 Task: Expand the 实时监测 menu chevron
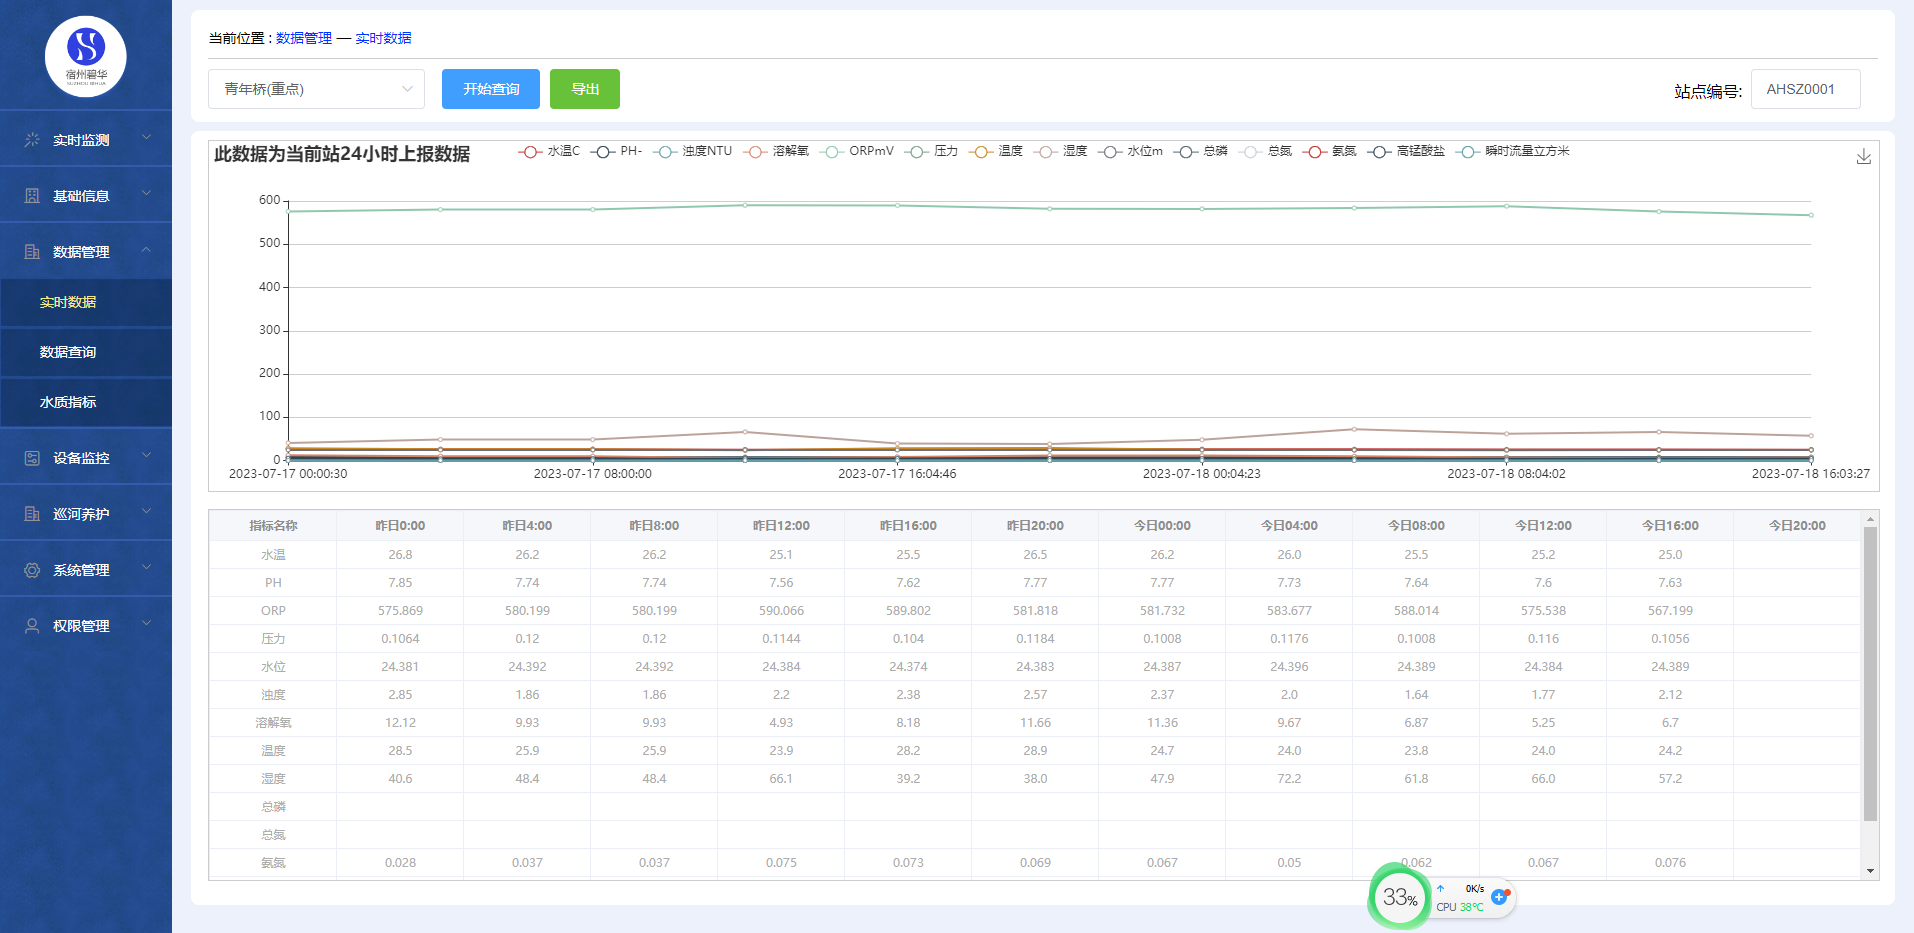pos(147,137)
